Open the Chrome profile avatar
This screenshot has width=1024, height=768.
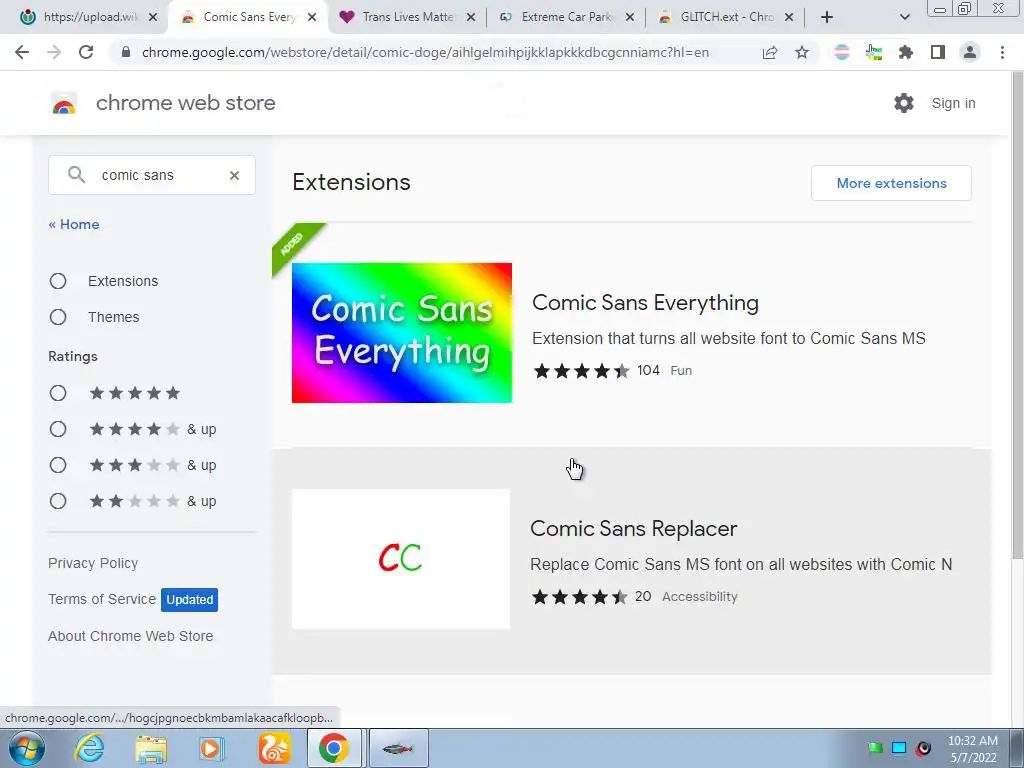[x=970, y=52]
